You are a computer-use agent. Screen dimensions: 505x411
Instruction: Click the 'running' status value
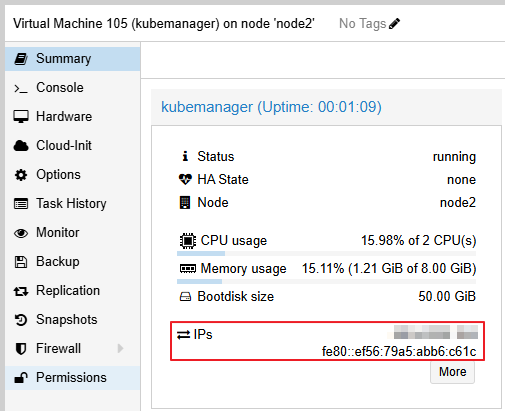(x=454, y=157)
